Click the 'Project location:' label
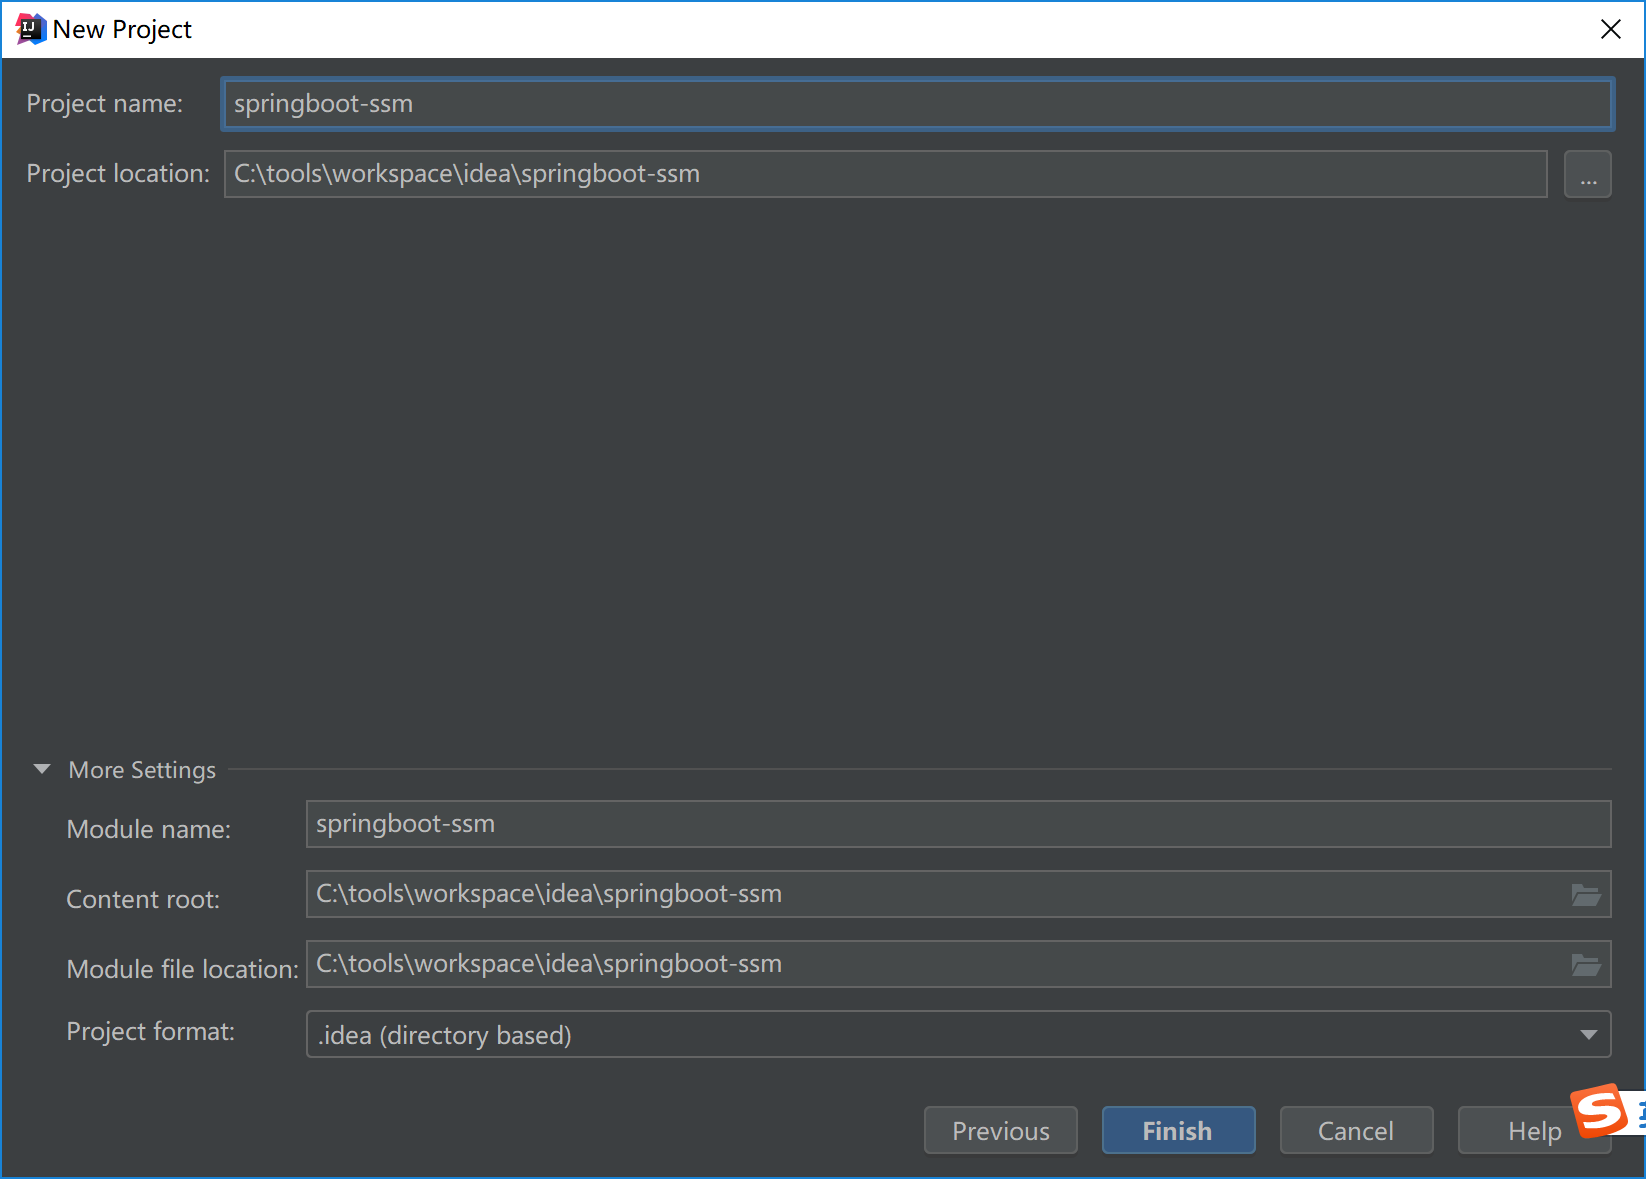The height and width of the screenshot is (1179, 1646). tap(118, 173)
